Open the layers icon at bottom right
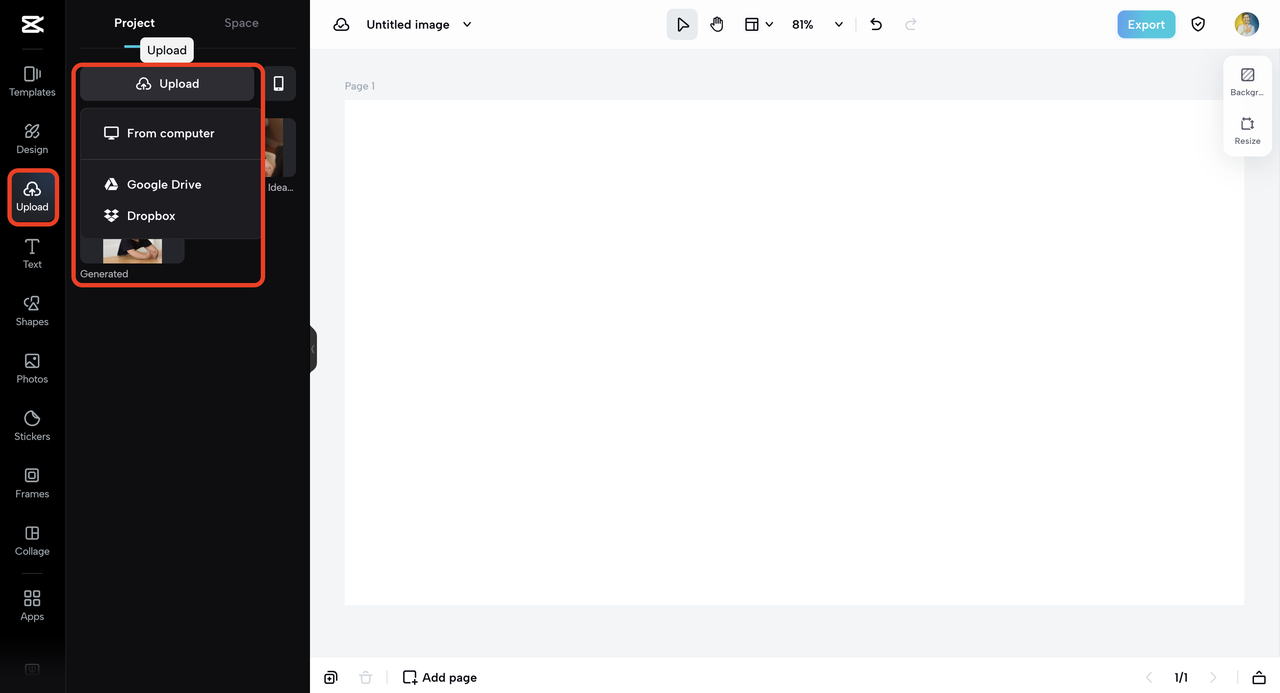 click(1259, 677)
